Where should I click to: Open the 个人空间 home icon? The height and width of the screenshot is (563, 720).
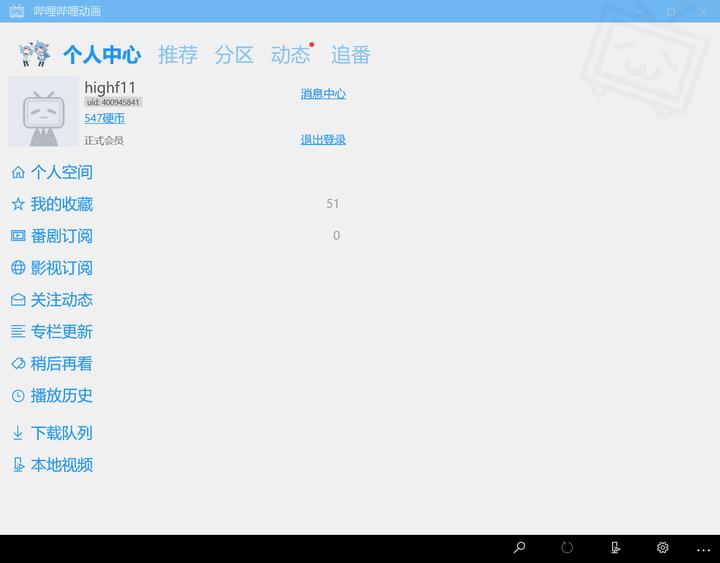[x=18, y=172]
